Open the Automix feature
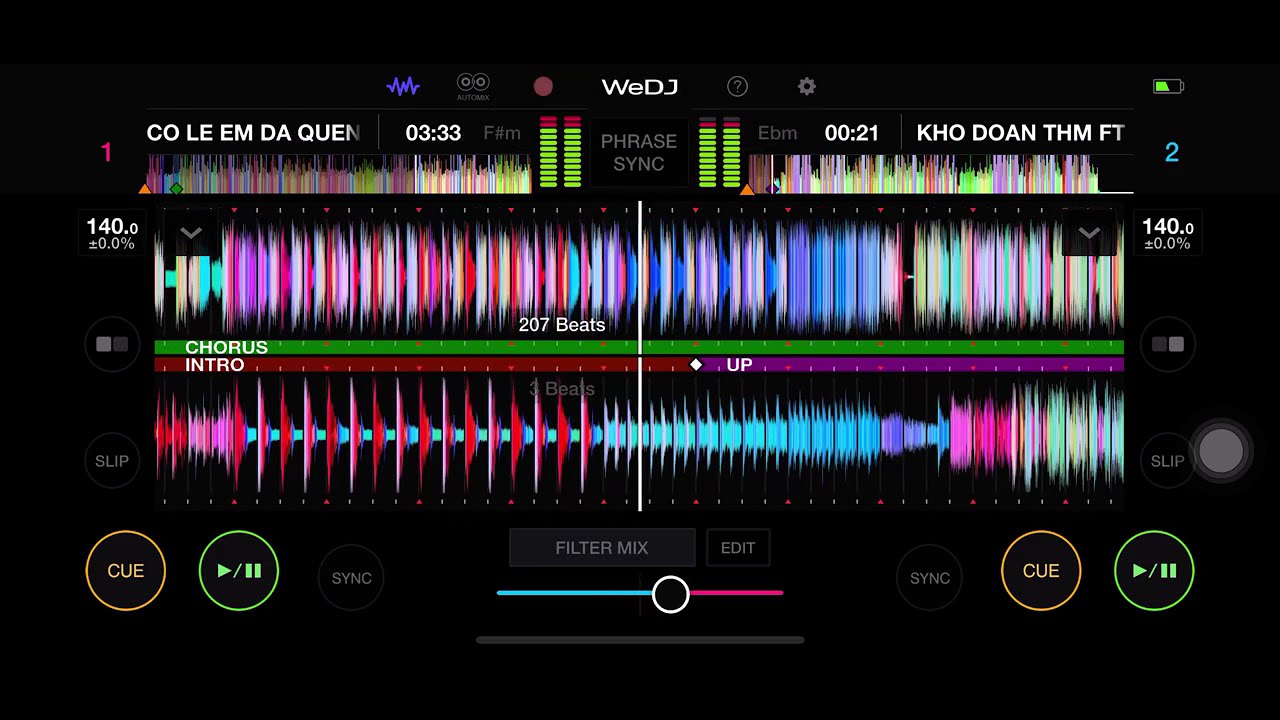The width and height of the screenshot is (1280, 720). pyautogui.click(x=473, y=87)
